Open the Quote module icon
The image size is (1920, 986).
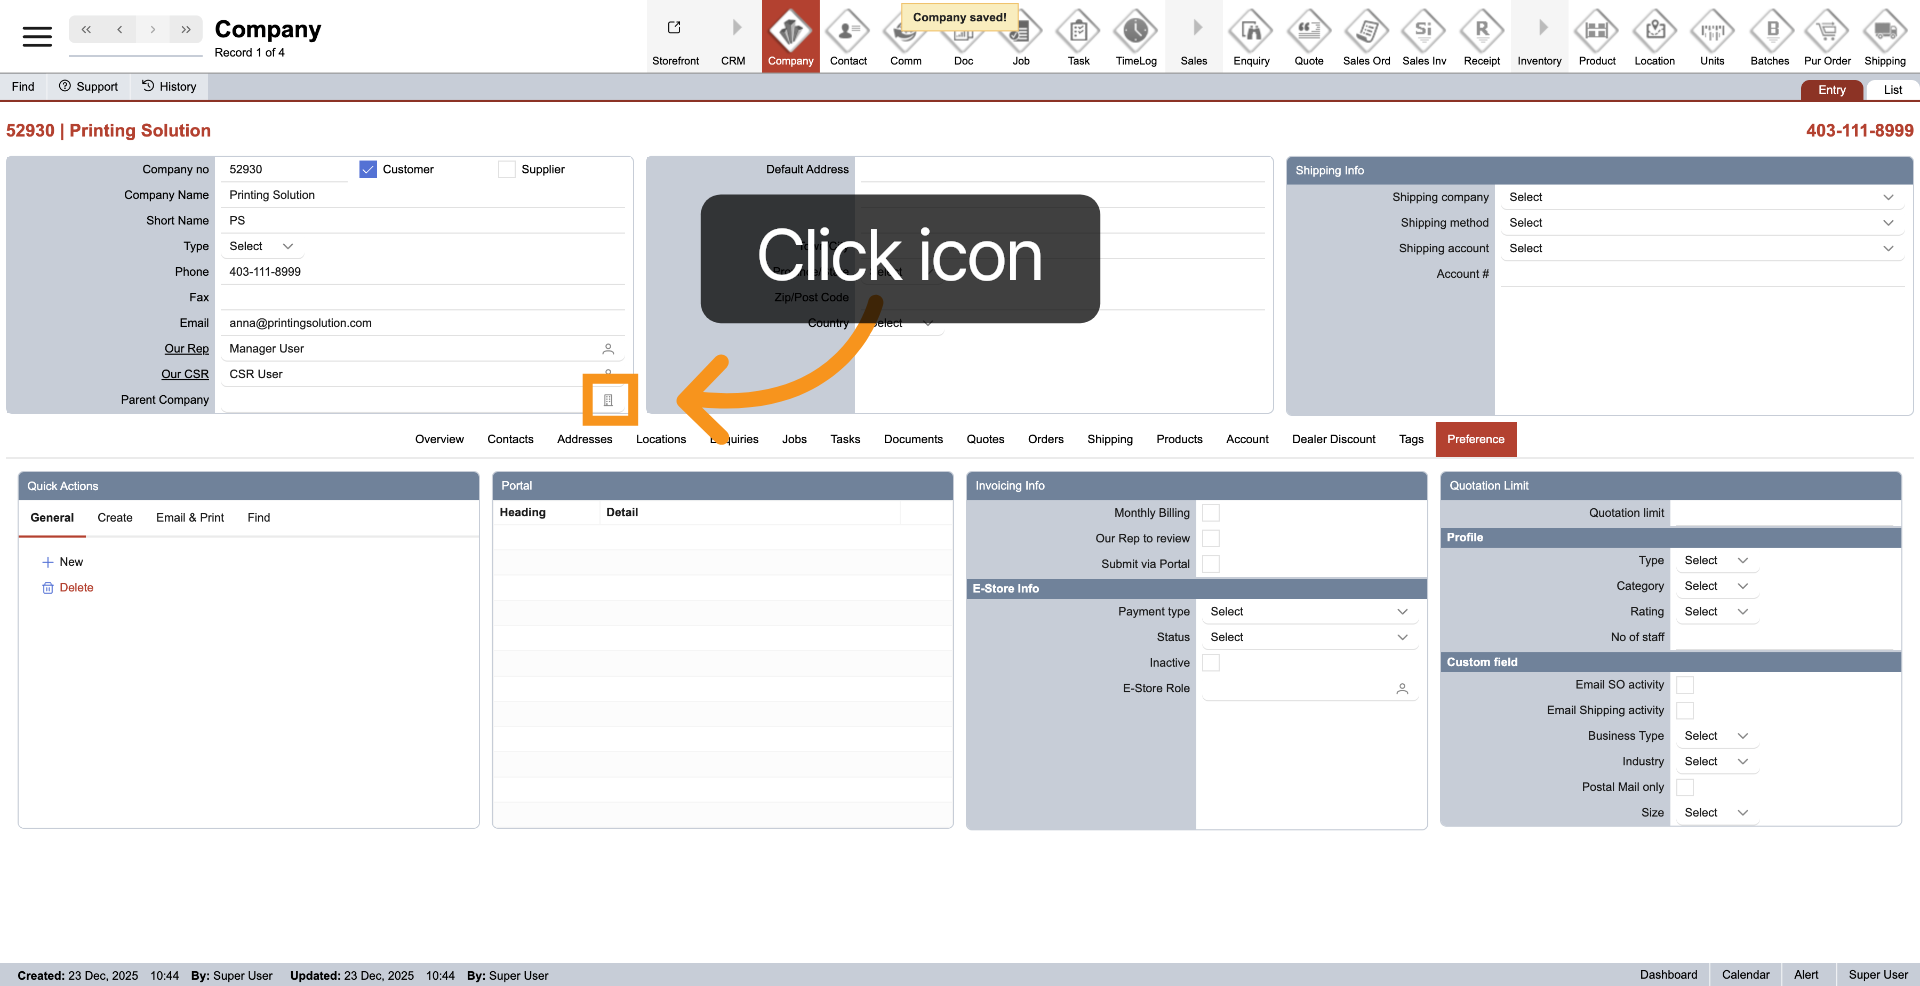tap(1308, 33)
